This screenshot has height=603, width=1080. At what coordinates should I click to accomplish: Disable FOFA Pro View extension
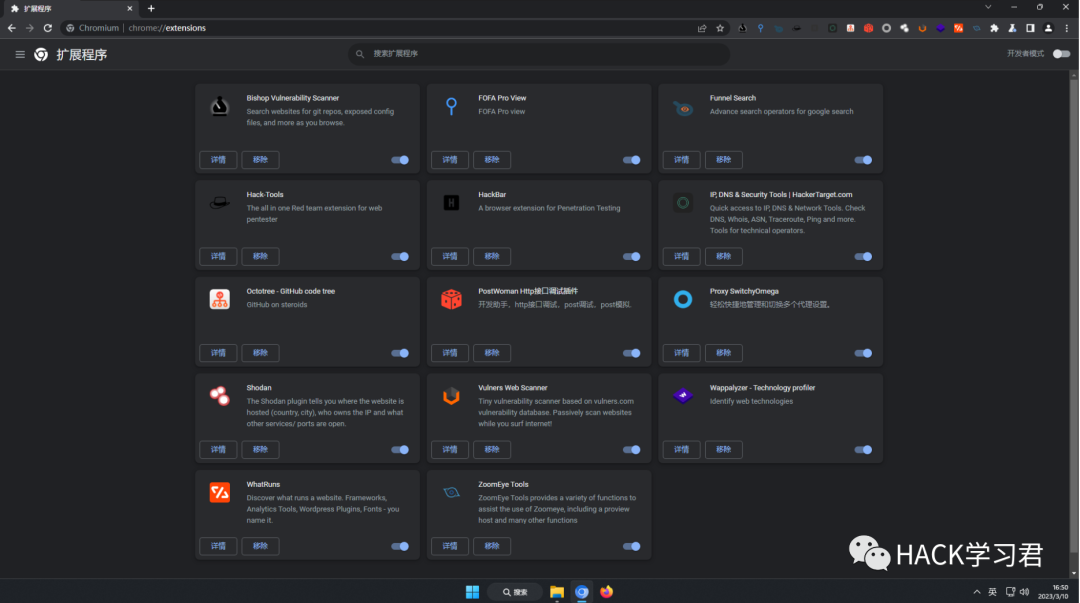click(x=632, y=160)
